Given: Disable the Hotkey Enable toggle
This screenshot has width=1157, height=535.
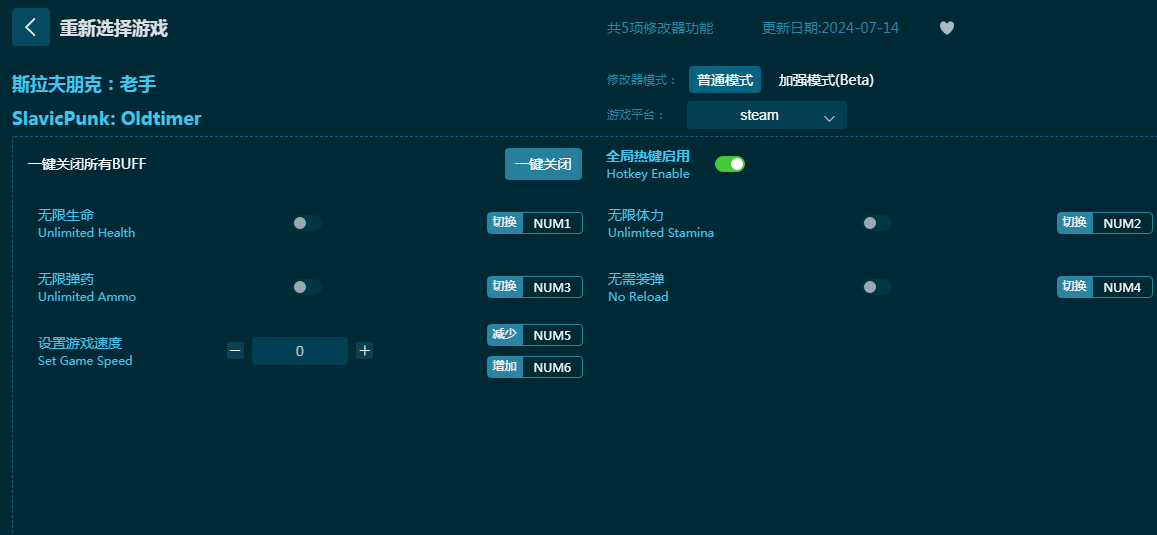Looking at the screenshot, I should coord(730,164).
